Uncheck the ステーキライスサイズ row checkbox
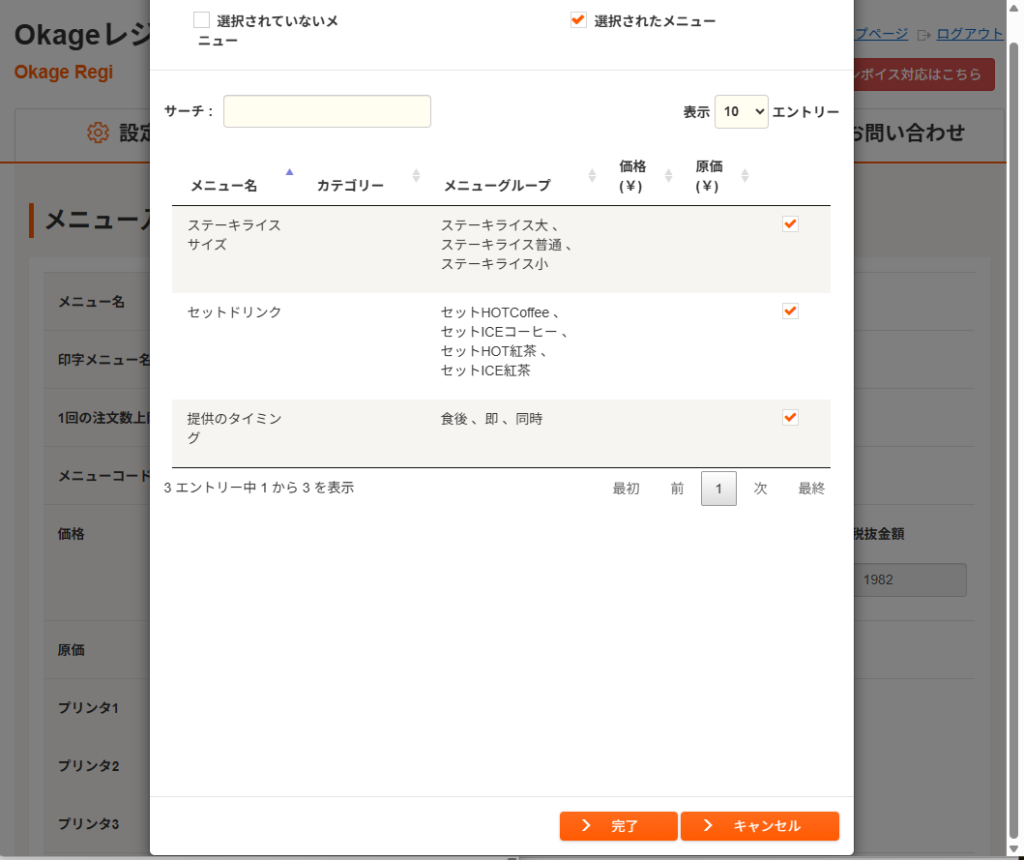 coord(790,224)
